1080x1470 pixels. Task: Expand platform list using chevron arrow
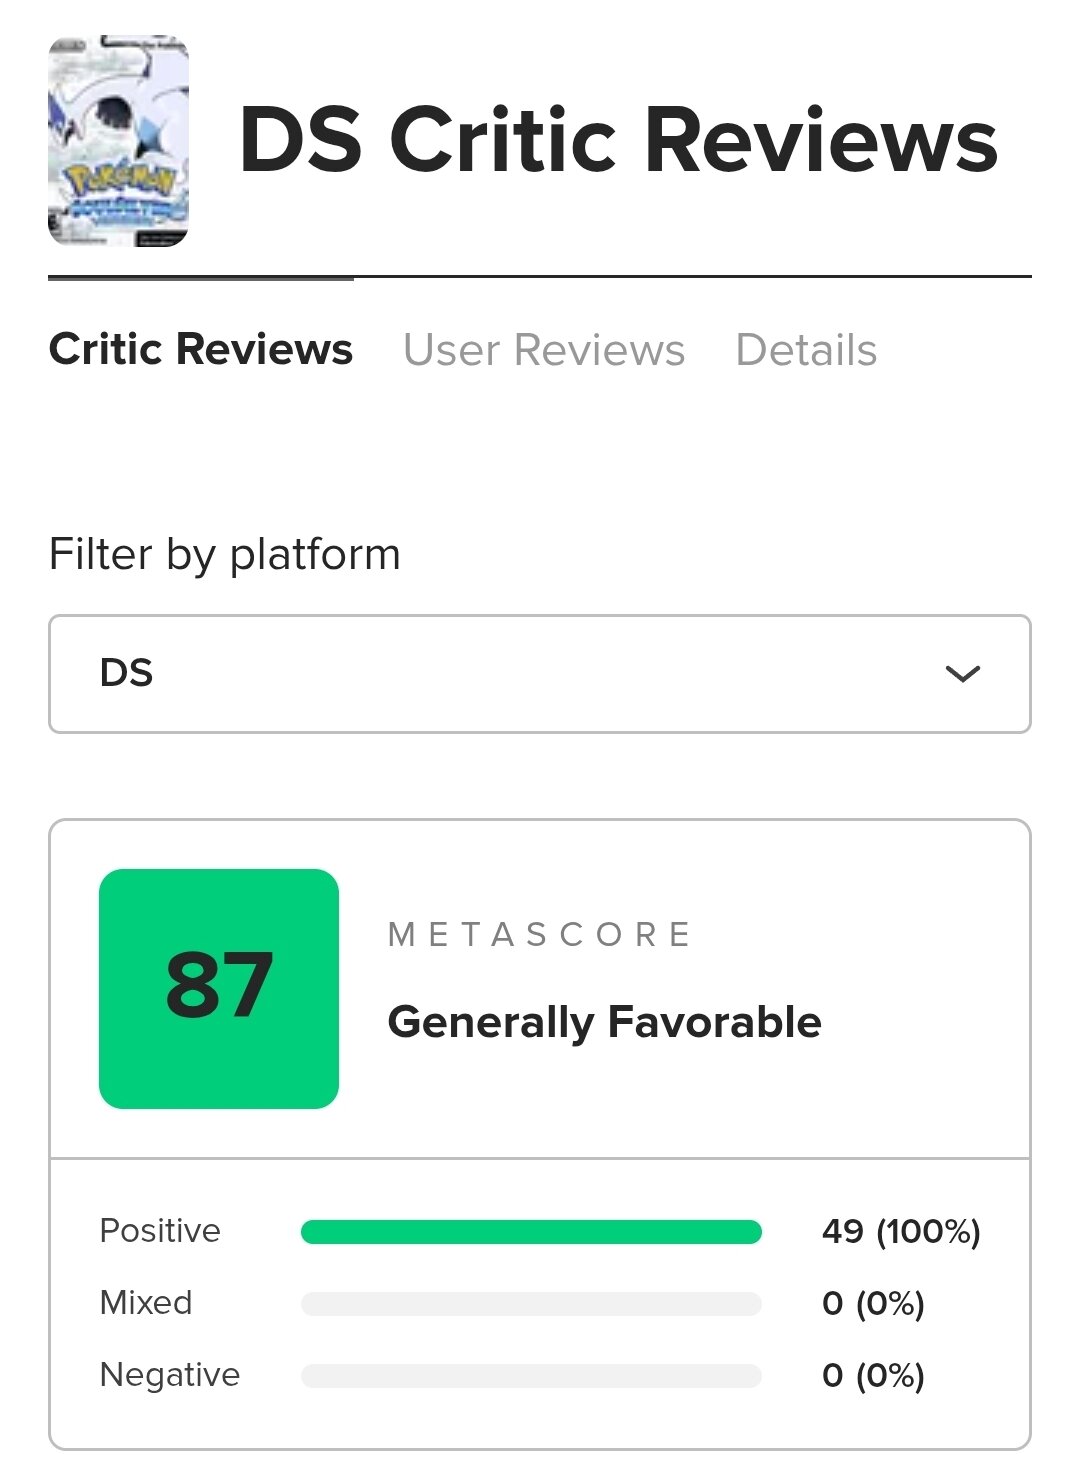coord(962,674)
